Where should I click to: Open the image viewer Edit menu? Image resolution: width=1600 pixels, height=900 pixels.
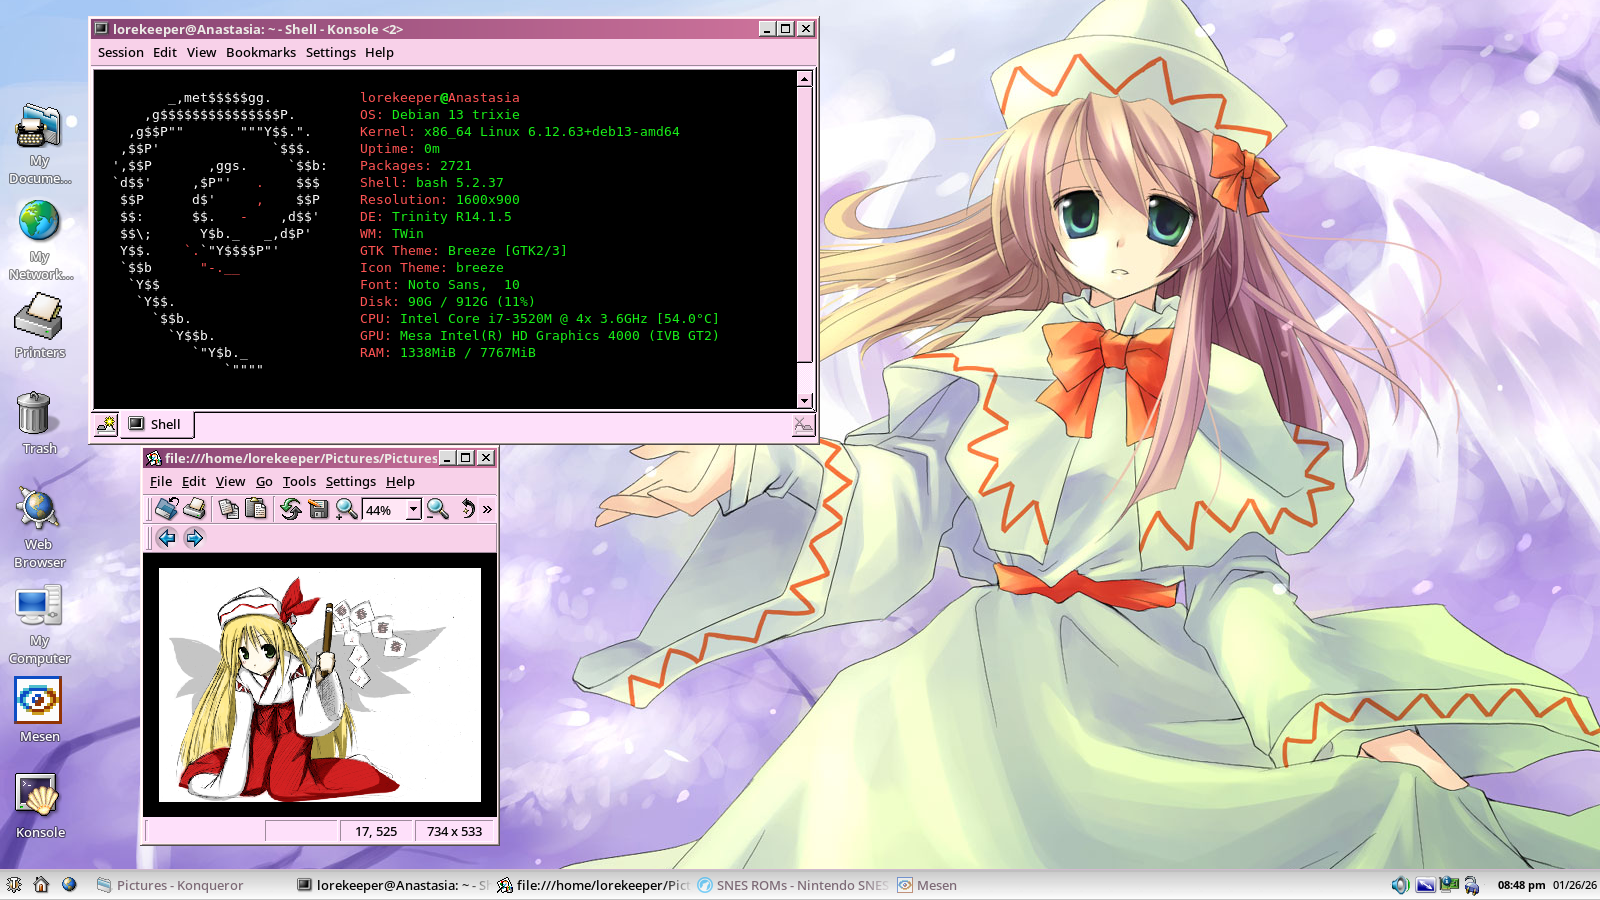coord(194,482)
